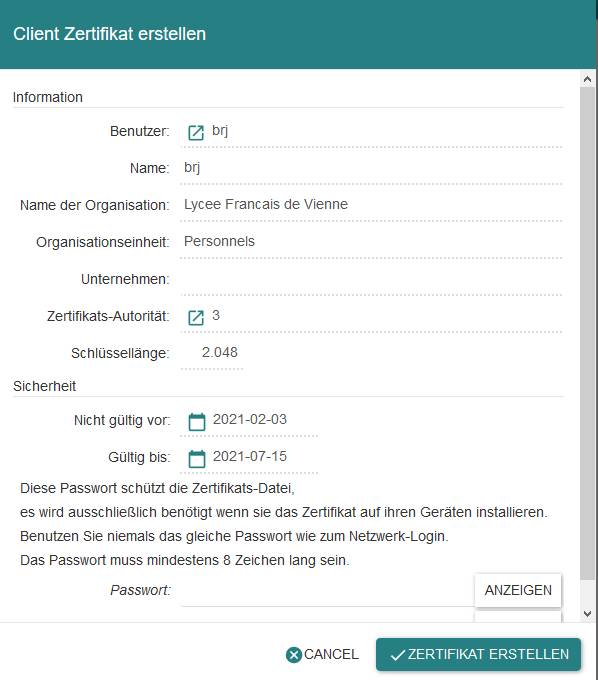Click the CANCEL button
The height and width of the screenshot is (680, 598).
pos(322,654)
